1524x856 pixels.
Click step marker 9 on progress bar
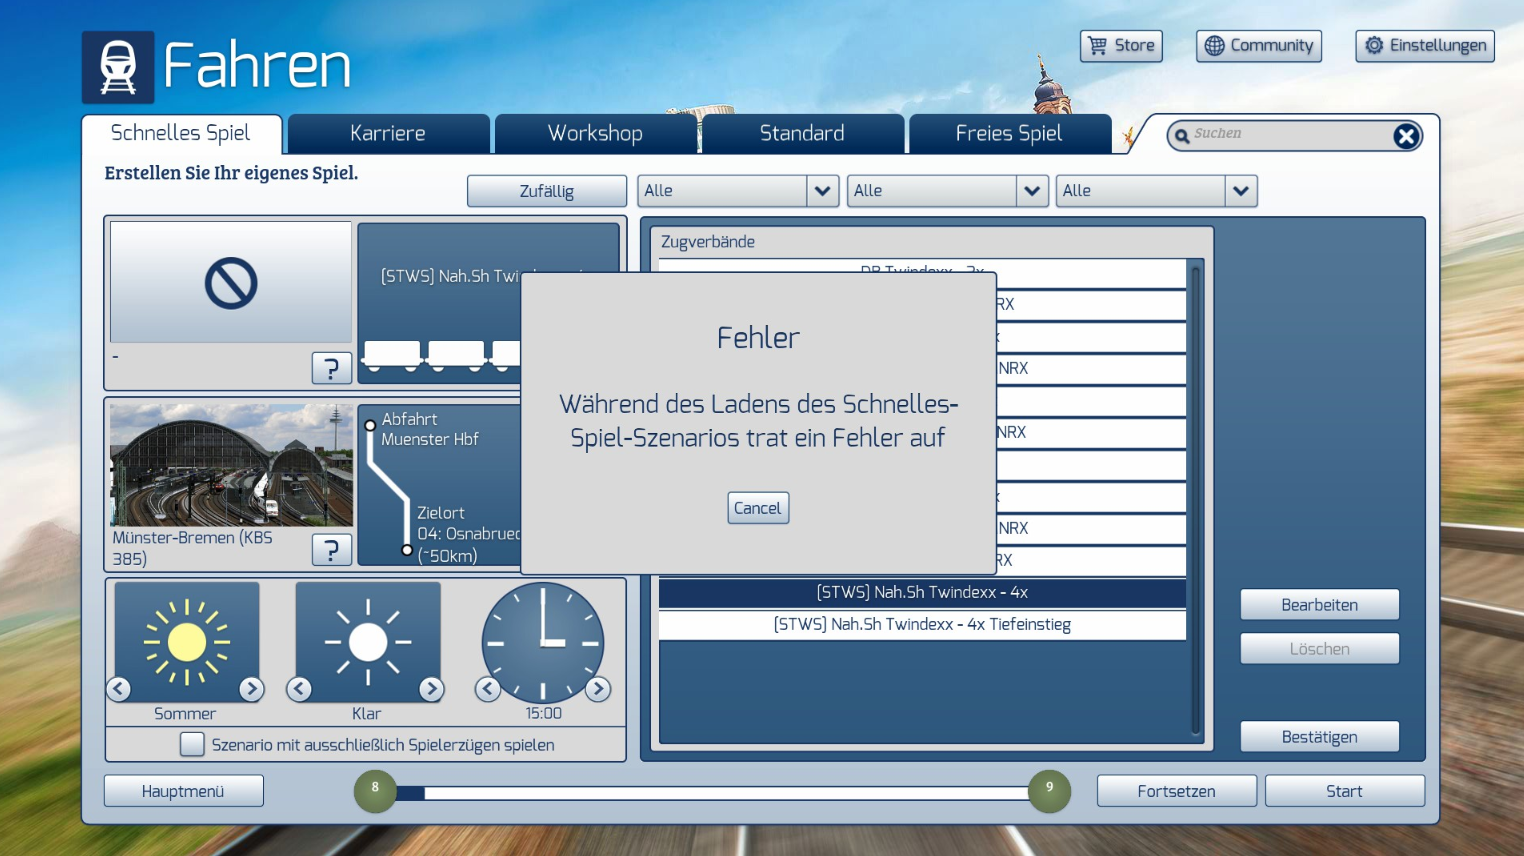1049,791
